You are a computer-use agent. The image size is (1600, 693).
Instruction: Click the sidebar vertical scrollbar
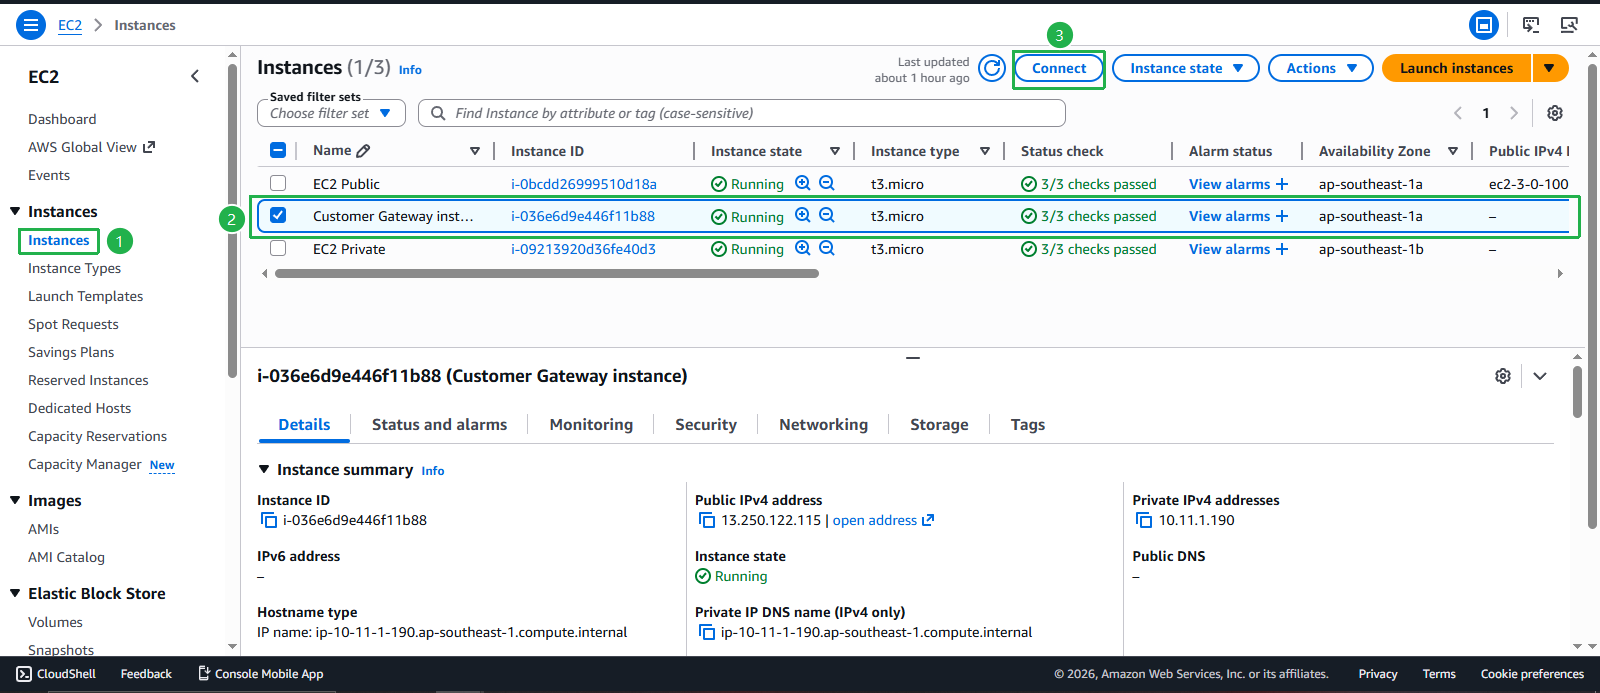click(232, 220)
